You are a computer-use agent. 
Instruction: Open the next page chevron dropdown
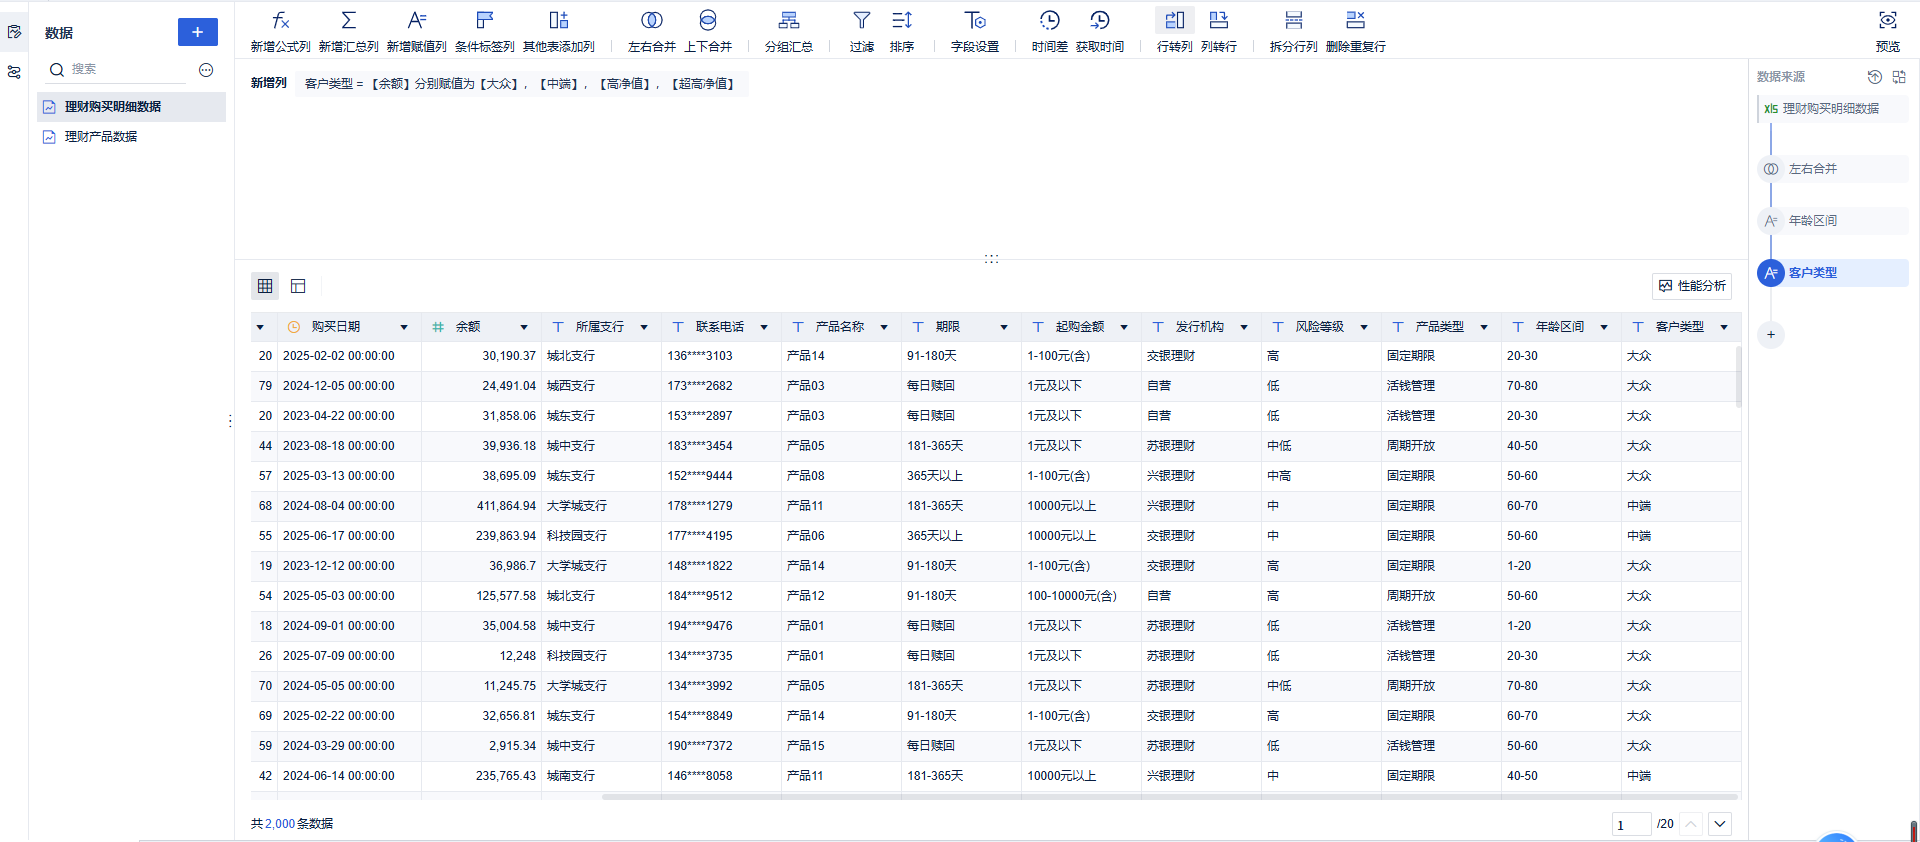pyautogui.click(x=1720, y=824)
